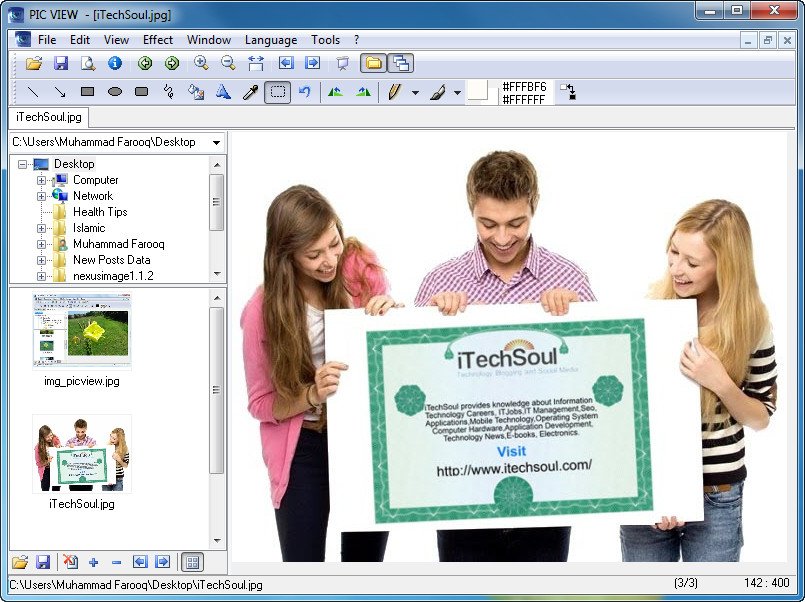Go to previous image with green left arrow
805x602 pixels.
pos(145,63)
